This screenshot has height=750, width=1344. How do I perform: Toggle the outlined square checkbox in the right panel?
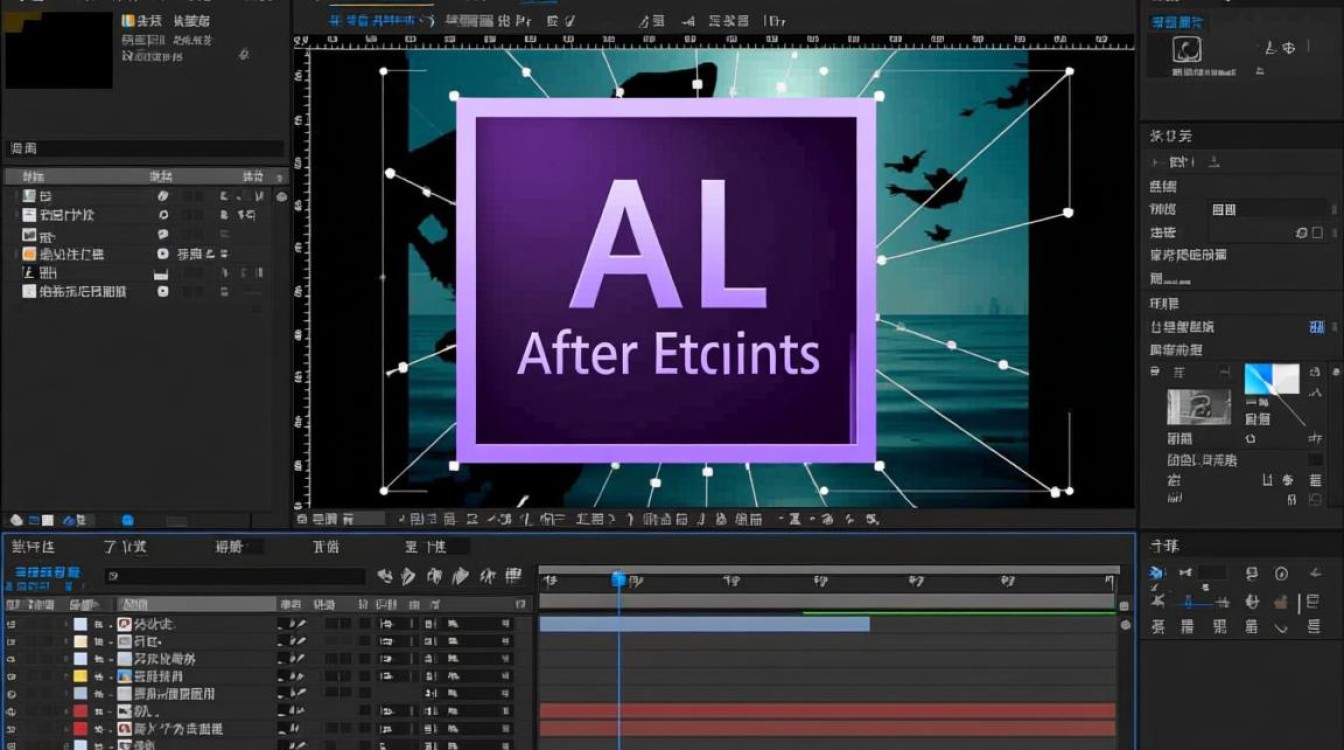(1316, 232)
